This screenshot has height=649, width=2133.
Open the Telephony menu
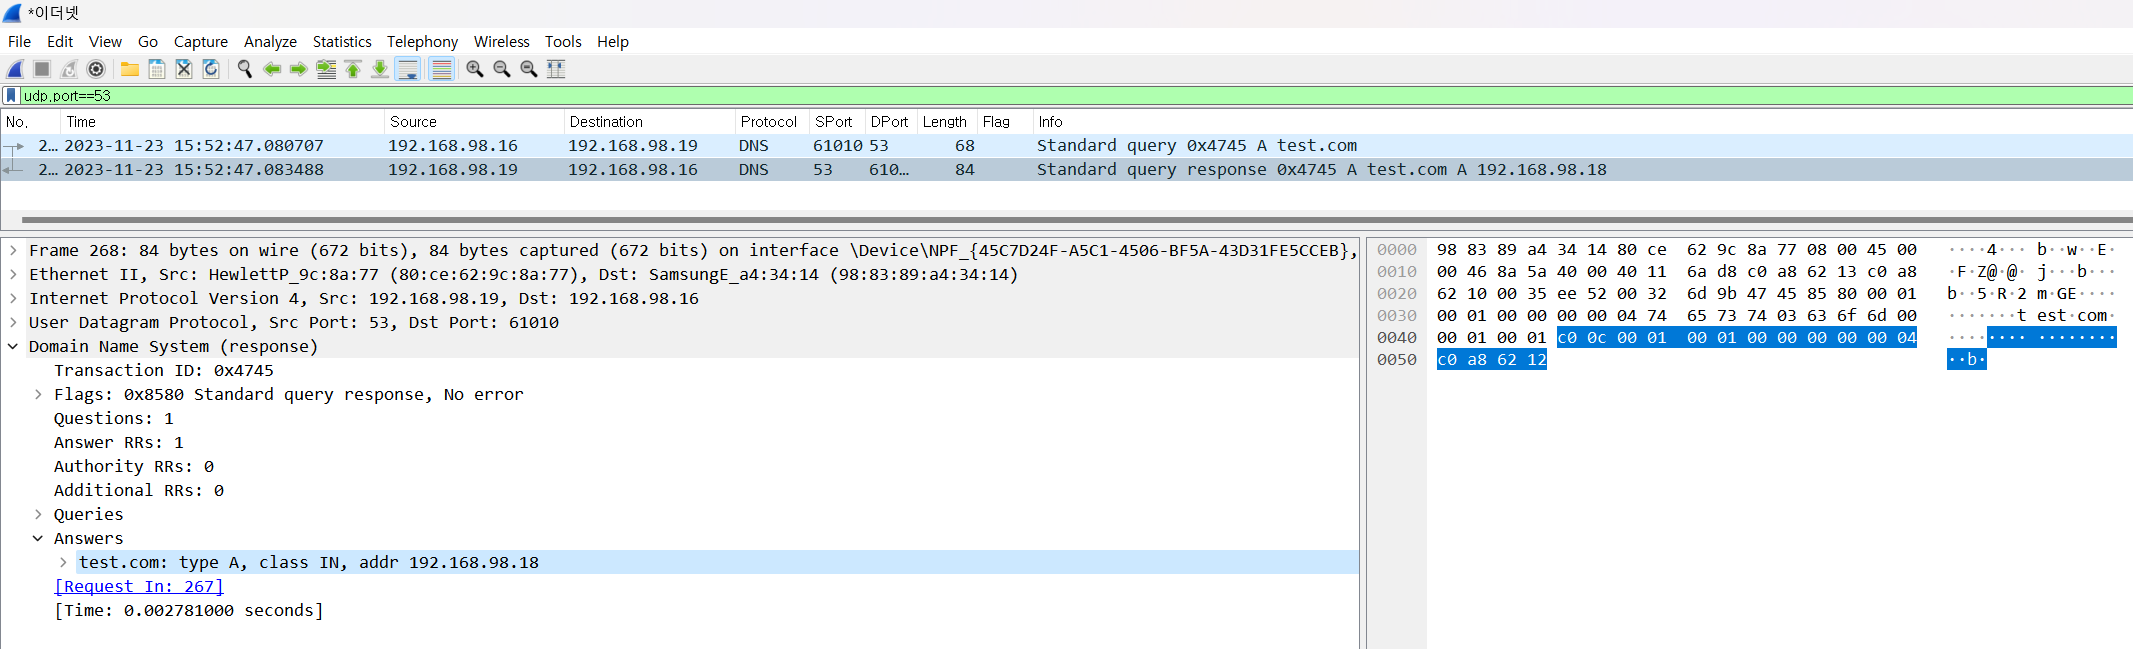(422, 42)
